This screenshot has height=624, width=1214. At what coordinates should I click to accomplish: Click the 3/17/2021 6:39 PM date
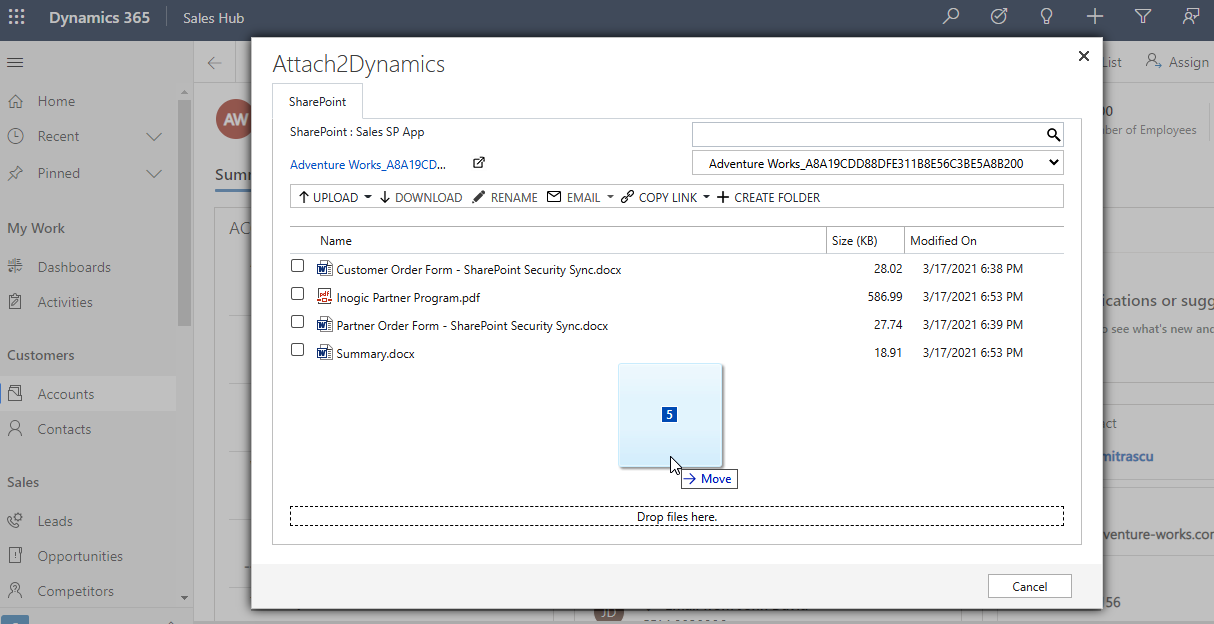click(x=973, y=325)
